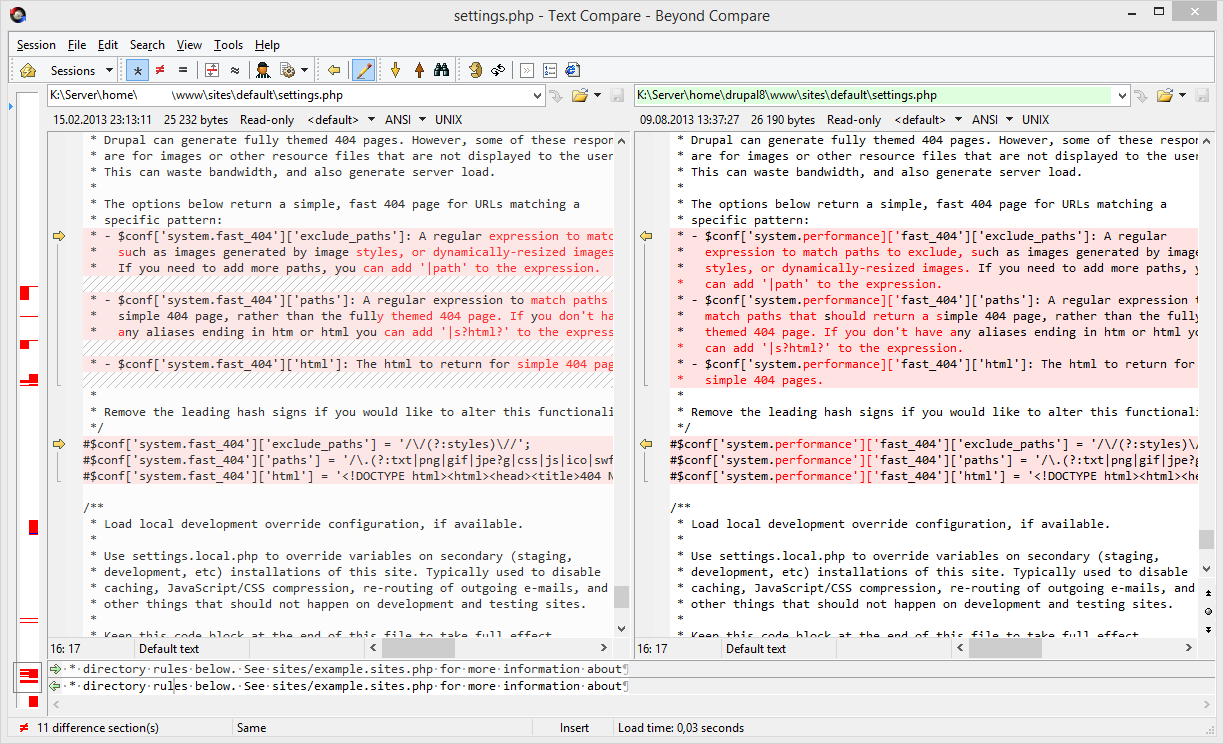
Task: Click 'Load time: 0,03 seconds' status text
Action: tap(681, 728)
